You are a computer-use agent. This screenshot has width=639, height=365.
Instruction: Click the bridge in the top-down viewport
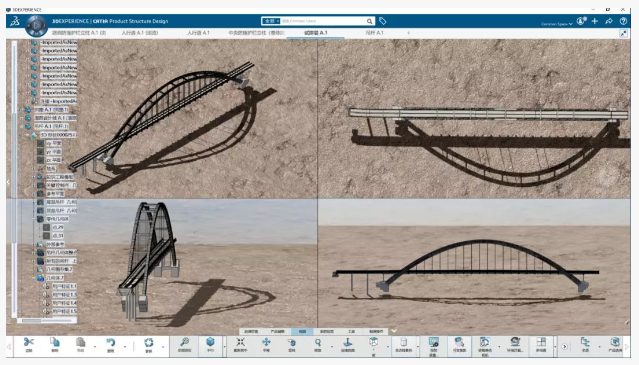[x=489, y=114]
